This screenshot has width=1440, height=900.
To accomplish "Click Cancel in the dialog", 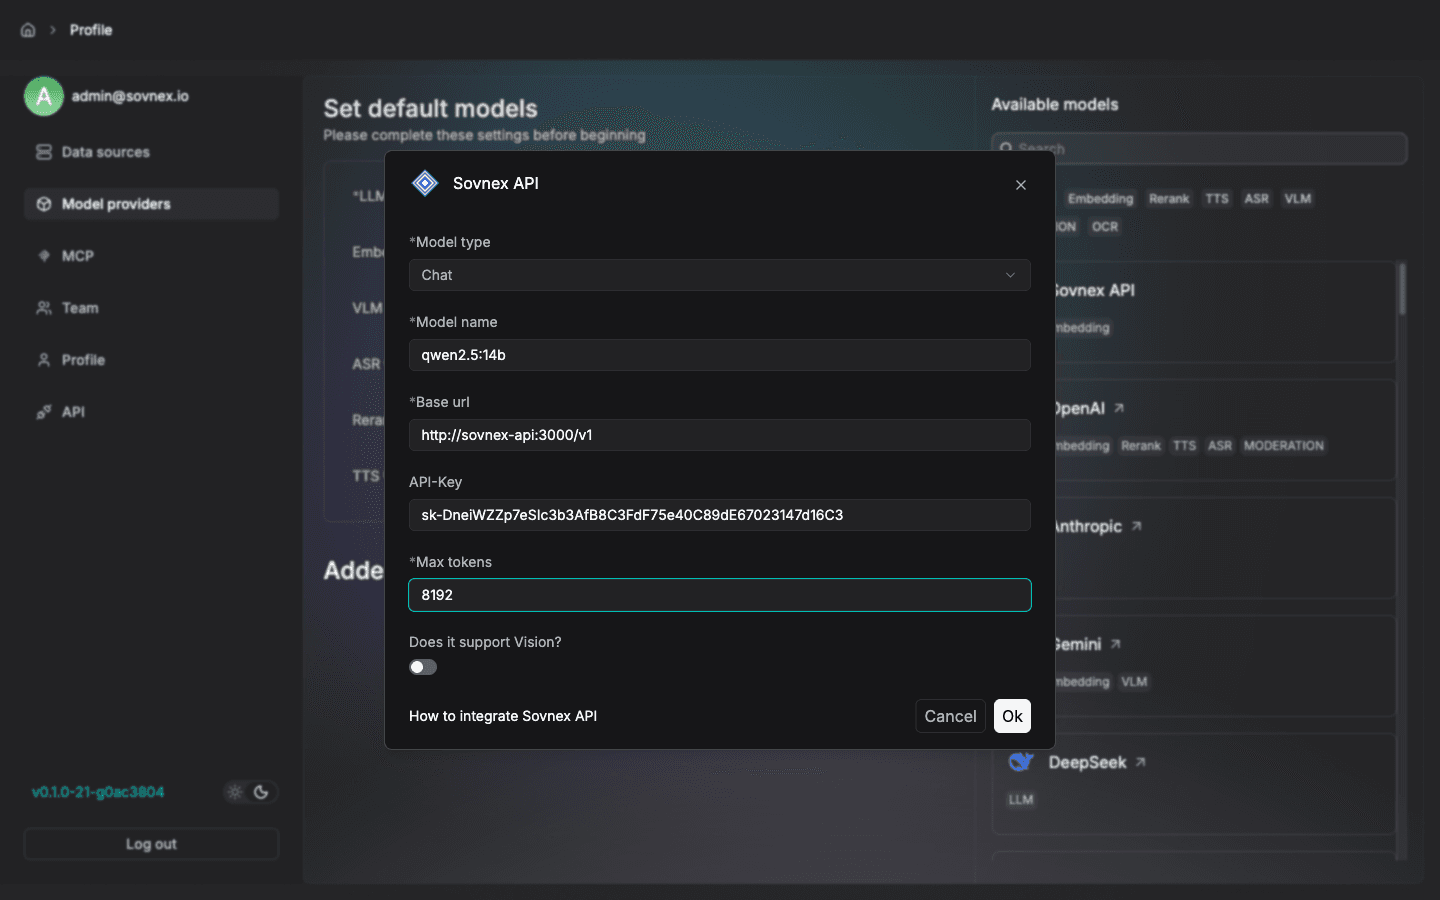I will (x=950, y=716).
